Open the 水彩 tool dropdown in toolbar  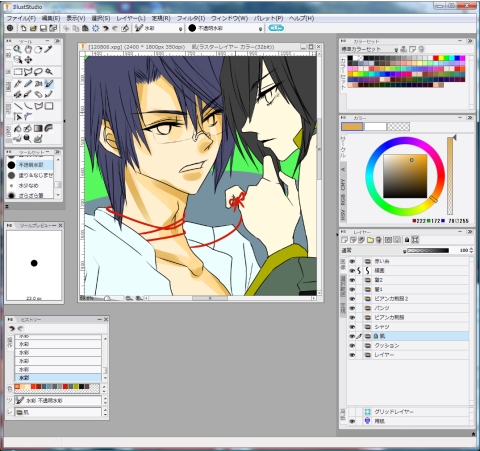pyautogui.click(x=181, y=29)
